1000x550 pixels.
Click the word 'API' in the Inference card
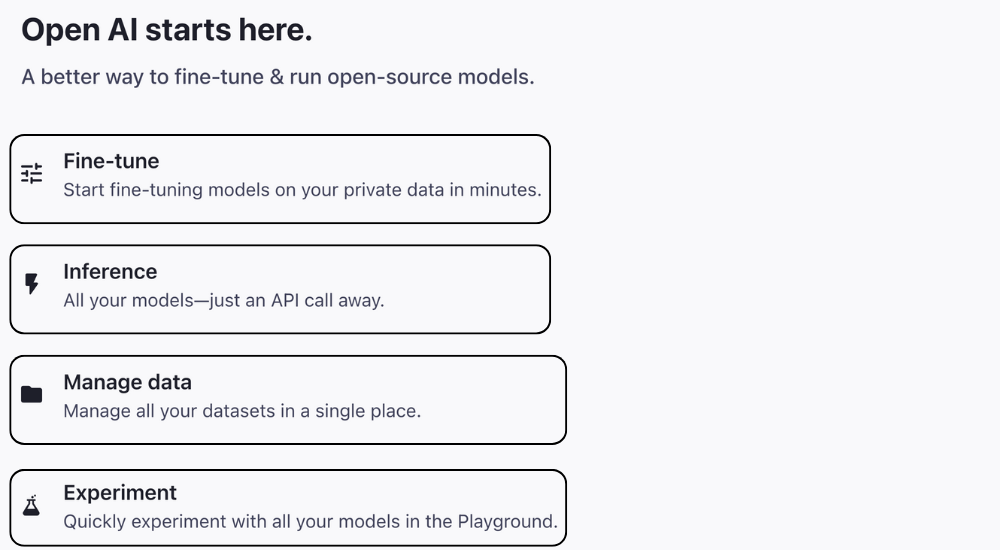point(285,300)
